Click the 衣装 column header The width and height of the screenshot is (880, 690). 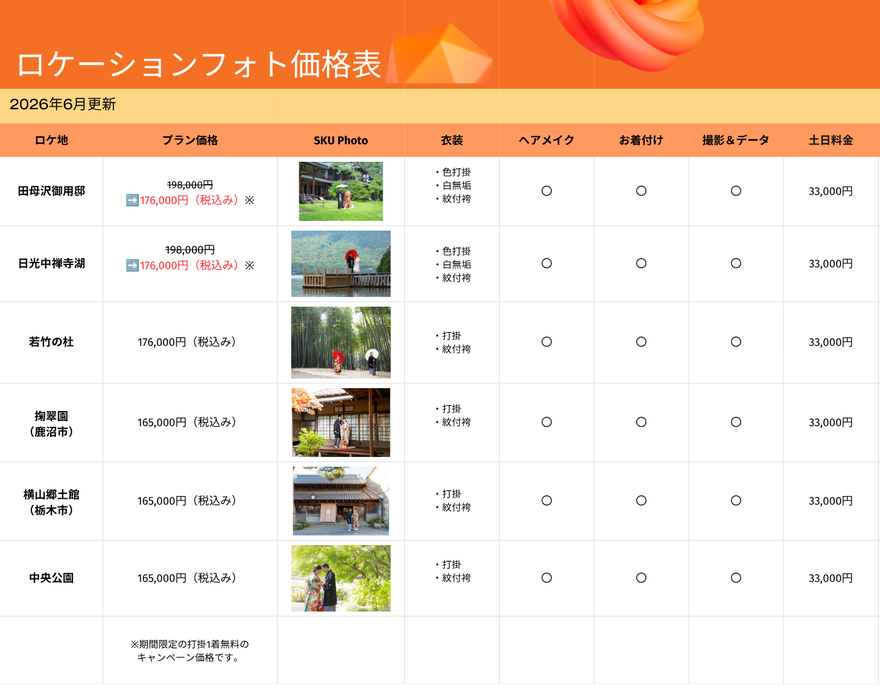452,140
